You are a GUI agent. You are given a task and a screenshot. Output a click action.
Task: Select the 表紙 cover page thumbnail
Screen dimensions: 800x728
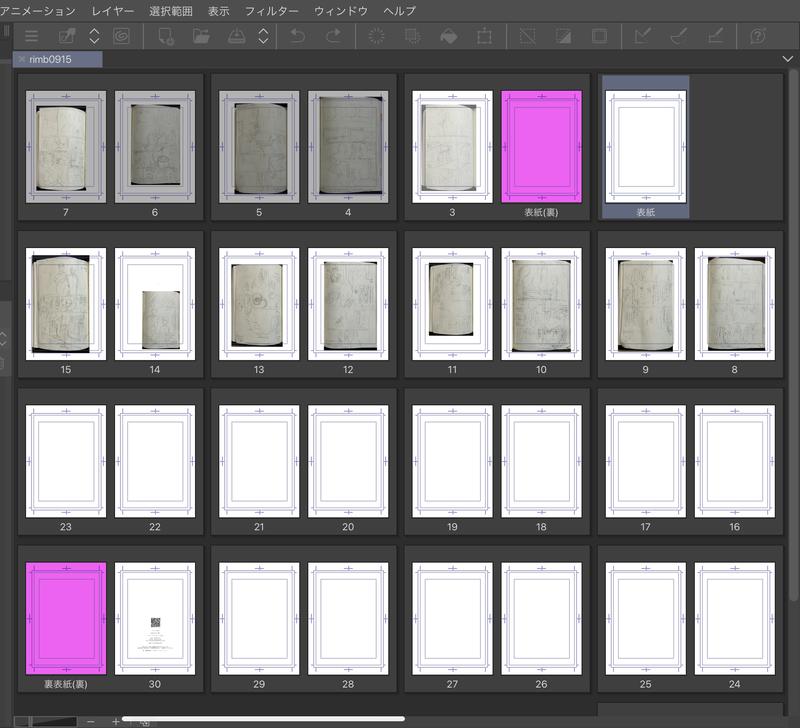[645, 147]
